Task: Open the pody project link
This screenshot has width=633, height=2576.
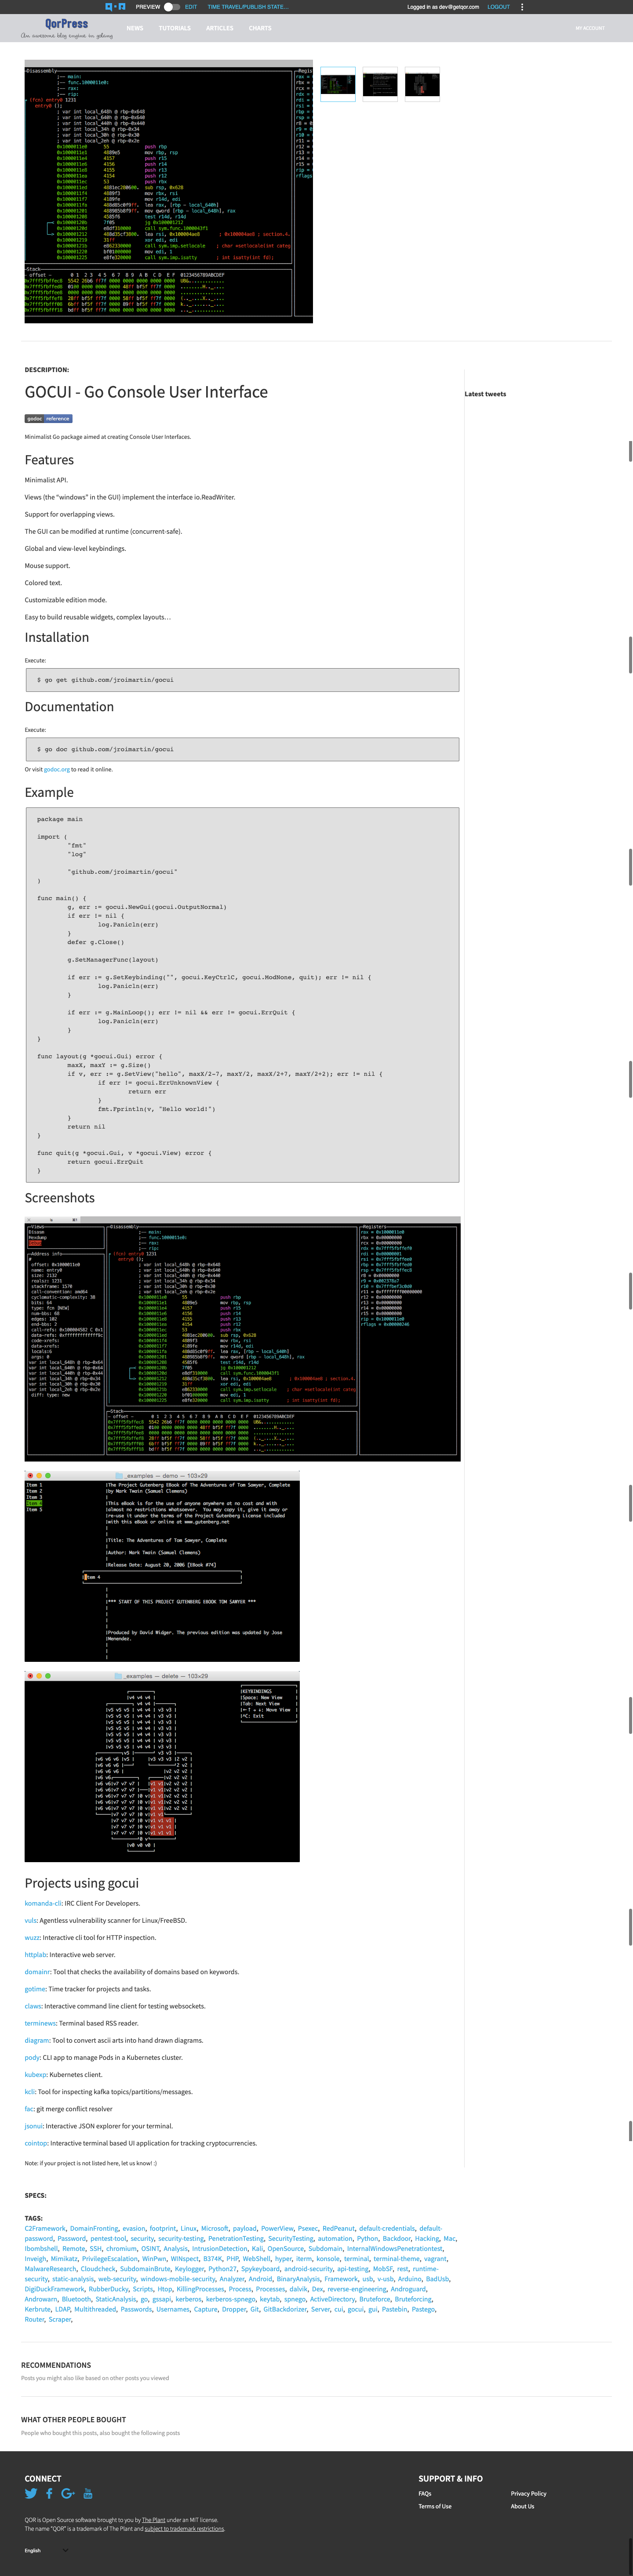Action: [x=32, y=2058]
